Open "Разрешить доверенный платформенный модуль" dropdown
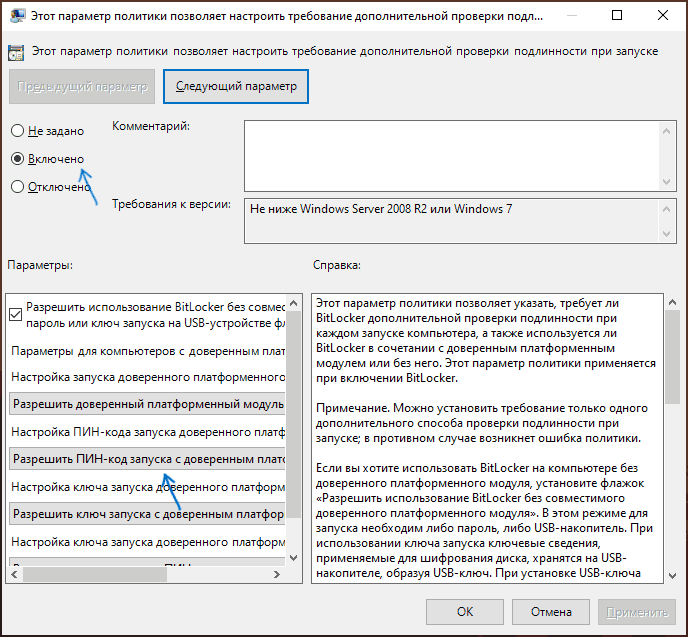The width and height of the screenshot is (688, 637). pos(147,404)
